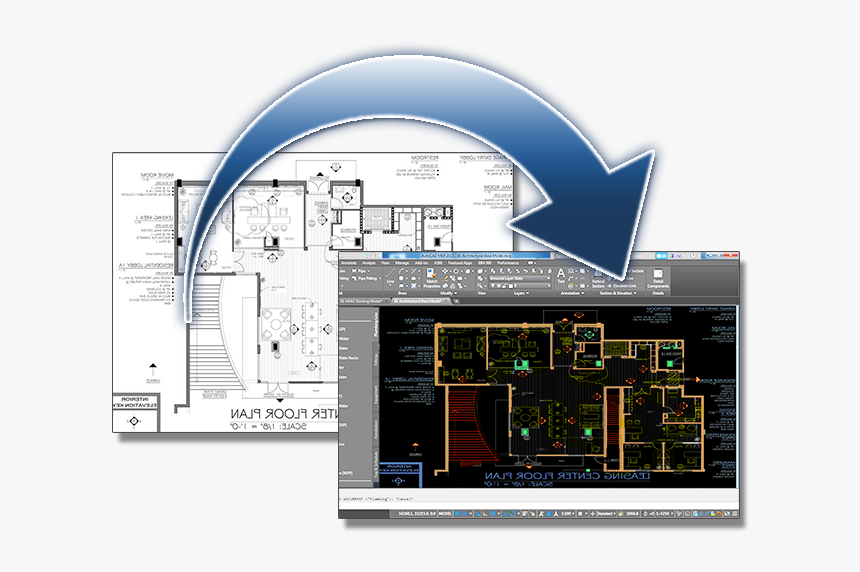Open the Equipment tool palette tab

point(376,395)
